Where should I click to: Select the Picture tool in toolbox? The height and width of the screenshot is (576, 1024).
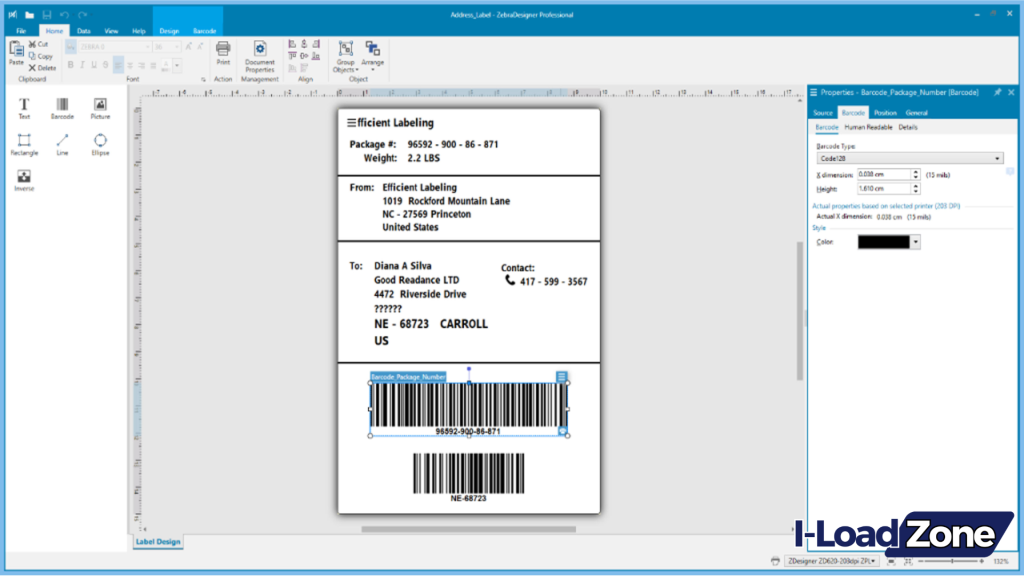(100, 108)
